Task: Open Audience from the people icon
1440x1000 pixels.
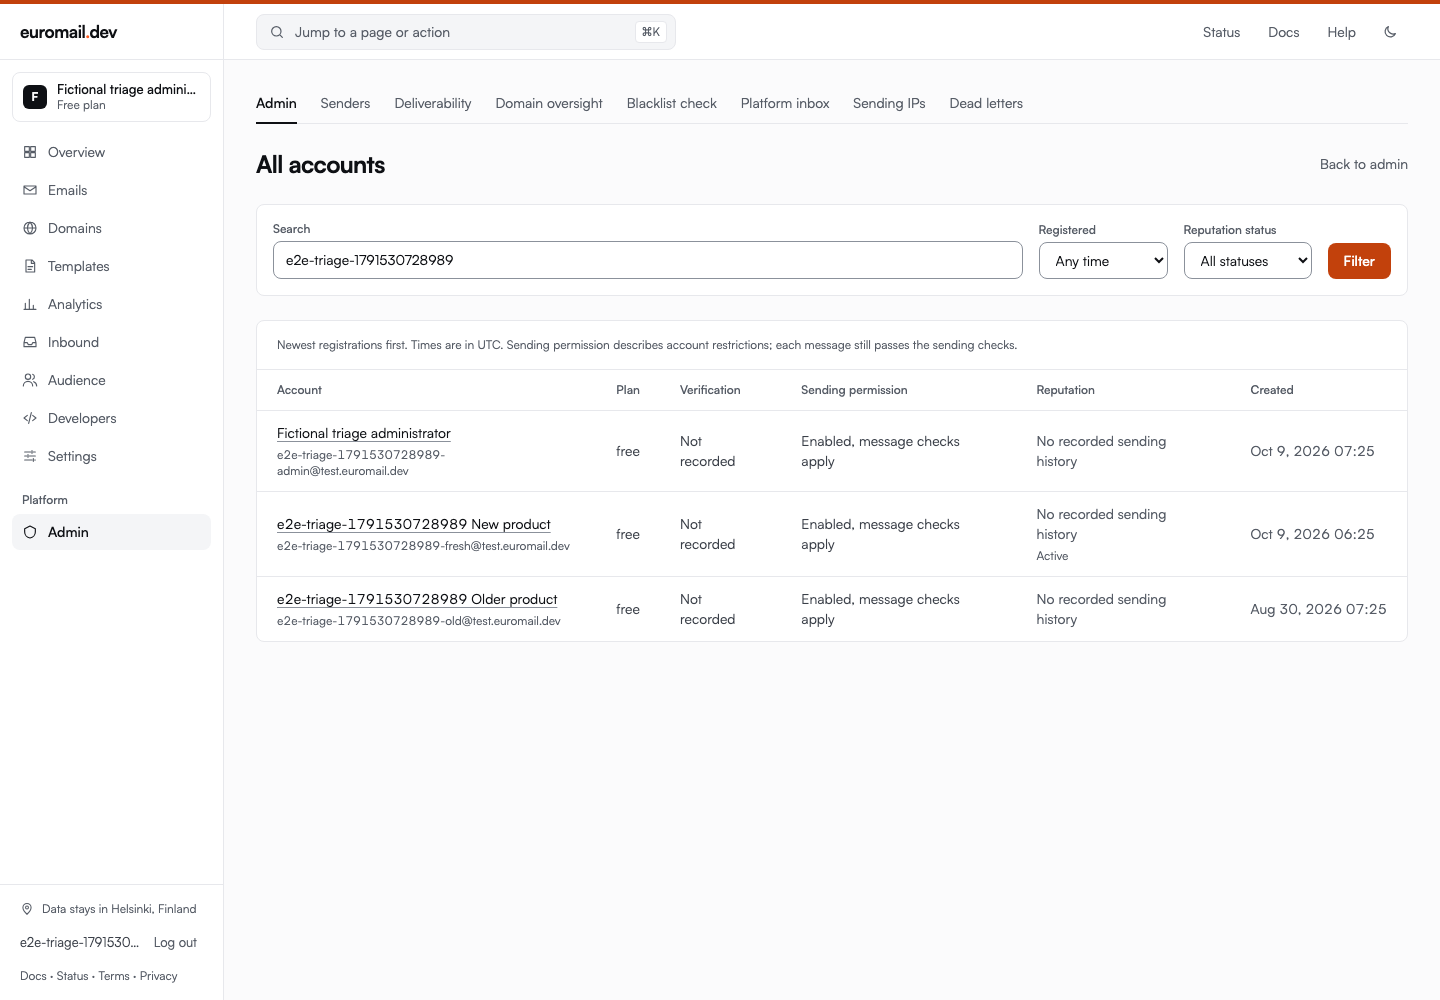Action: pyautogui.click(x=30, y=380)
